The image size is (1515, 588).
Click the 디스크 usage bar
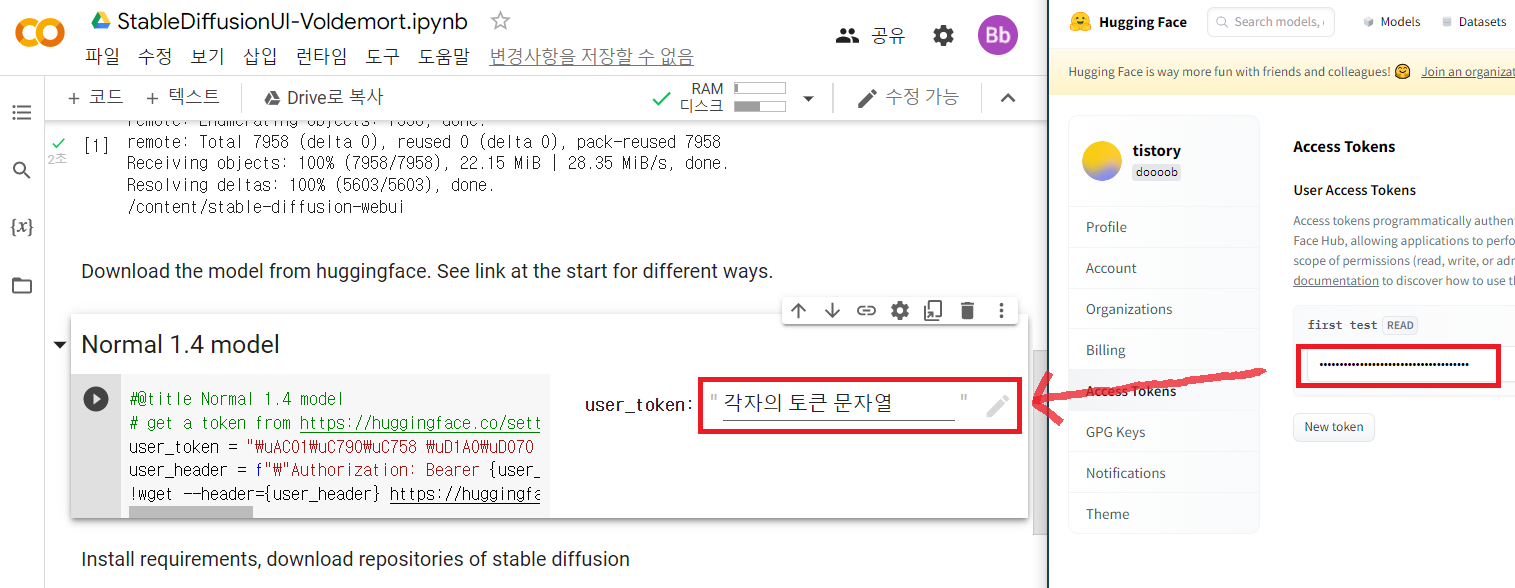coord(760,105)
